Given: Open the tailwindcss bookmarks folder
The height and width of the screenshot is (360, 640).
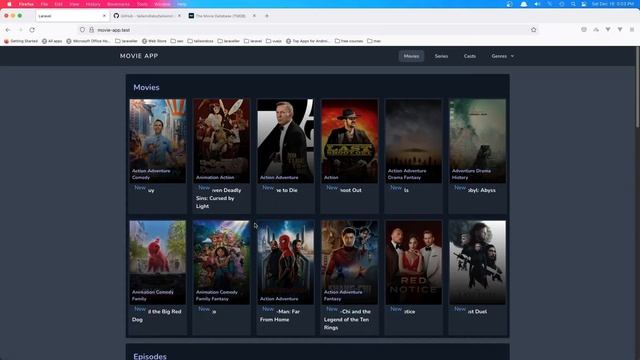Looking at the screenshot, I should tap(200, 41).
